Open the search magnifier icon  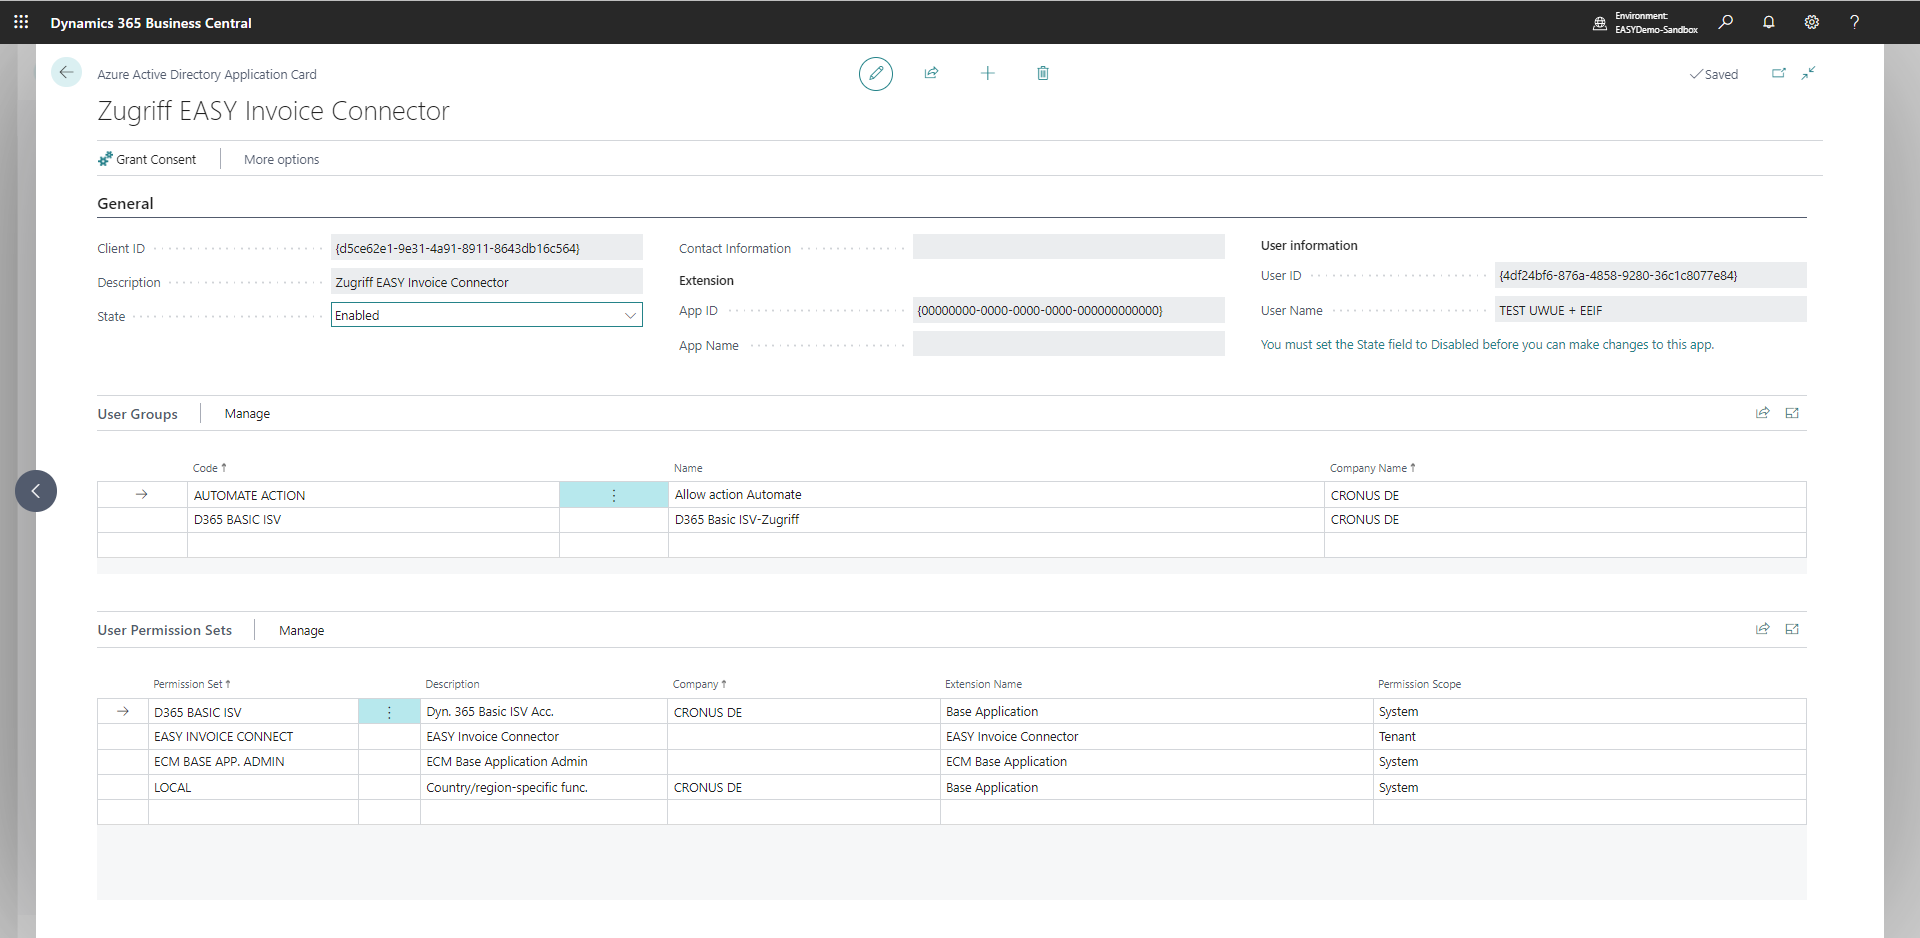1726,22
